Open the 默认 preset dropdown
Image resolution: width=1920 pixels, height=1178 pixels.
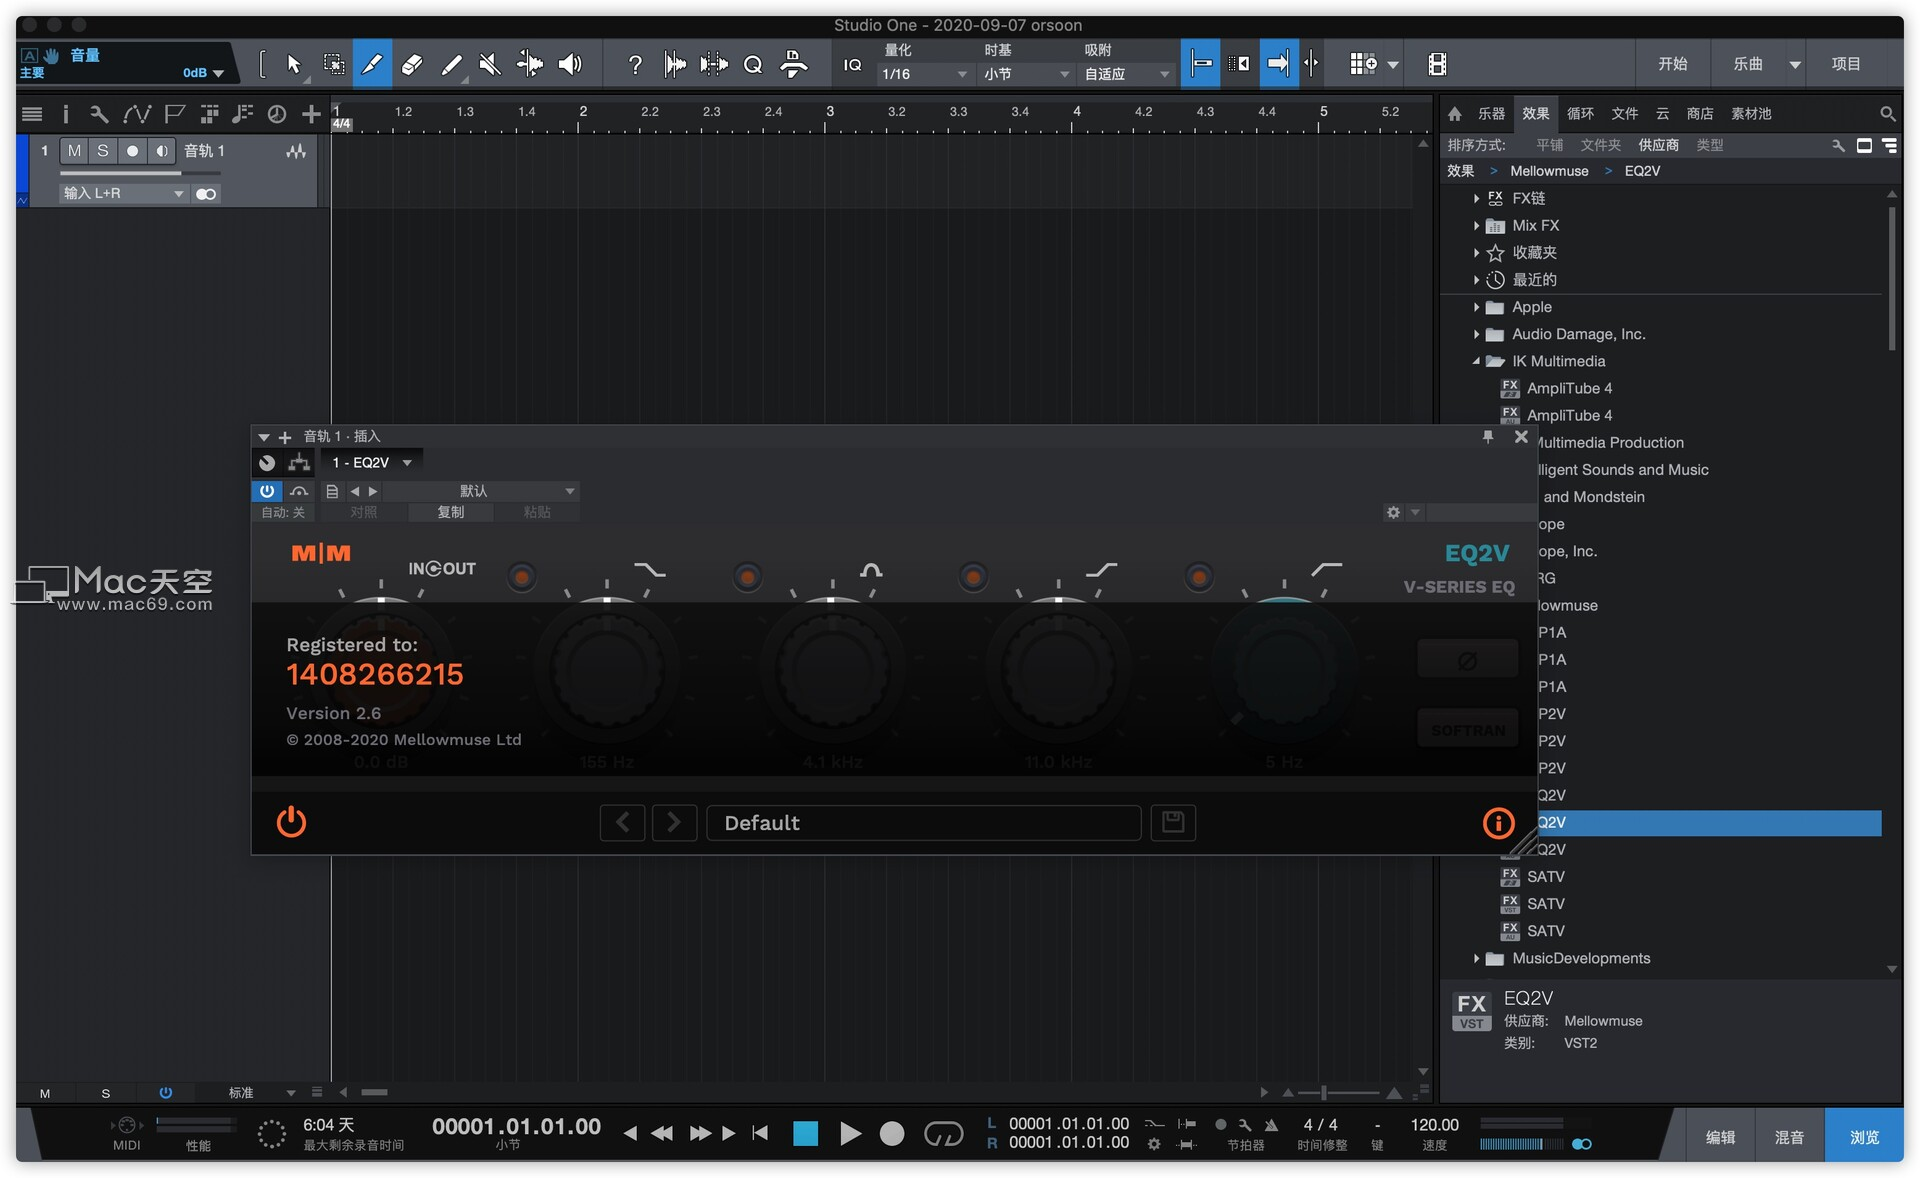(481, 491)
